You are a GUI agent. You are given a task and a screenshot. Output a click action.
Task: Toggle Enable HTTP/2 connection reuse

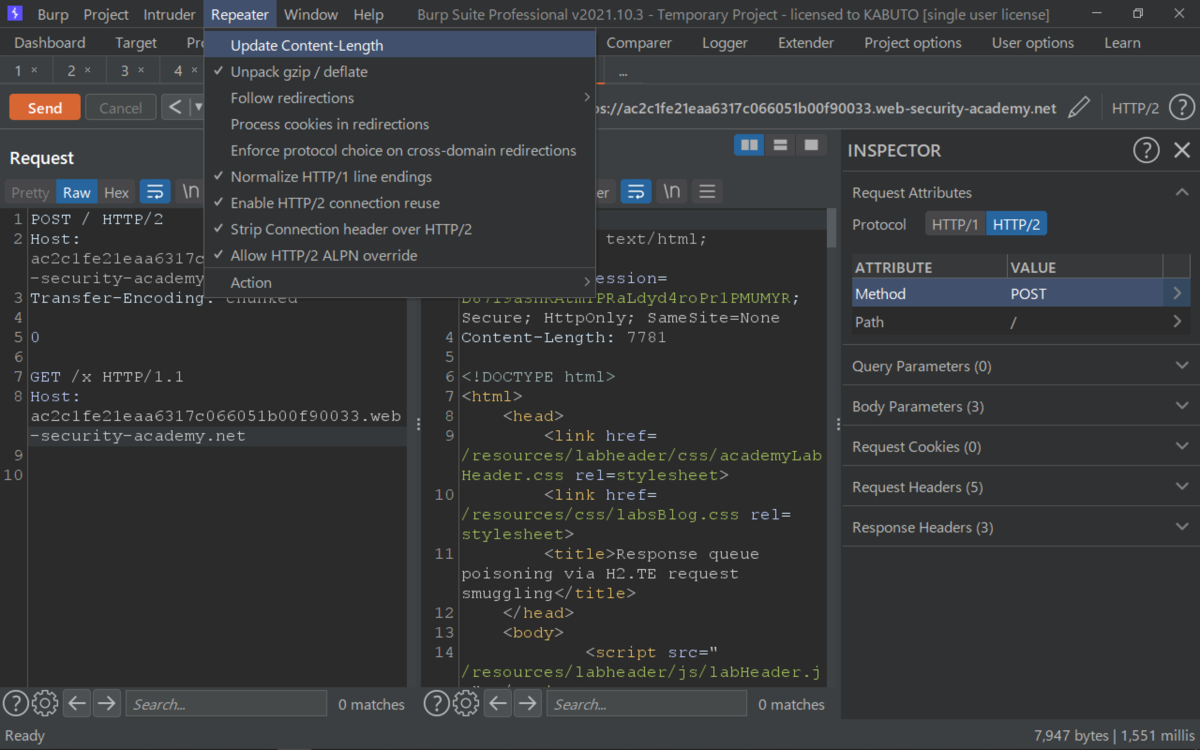point(399,203)
